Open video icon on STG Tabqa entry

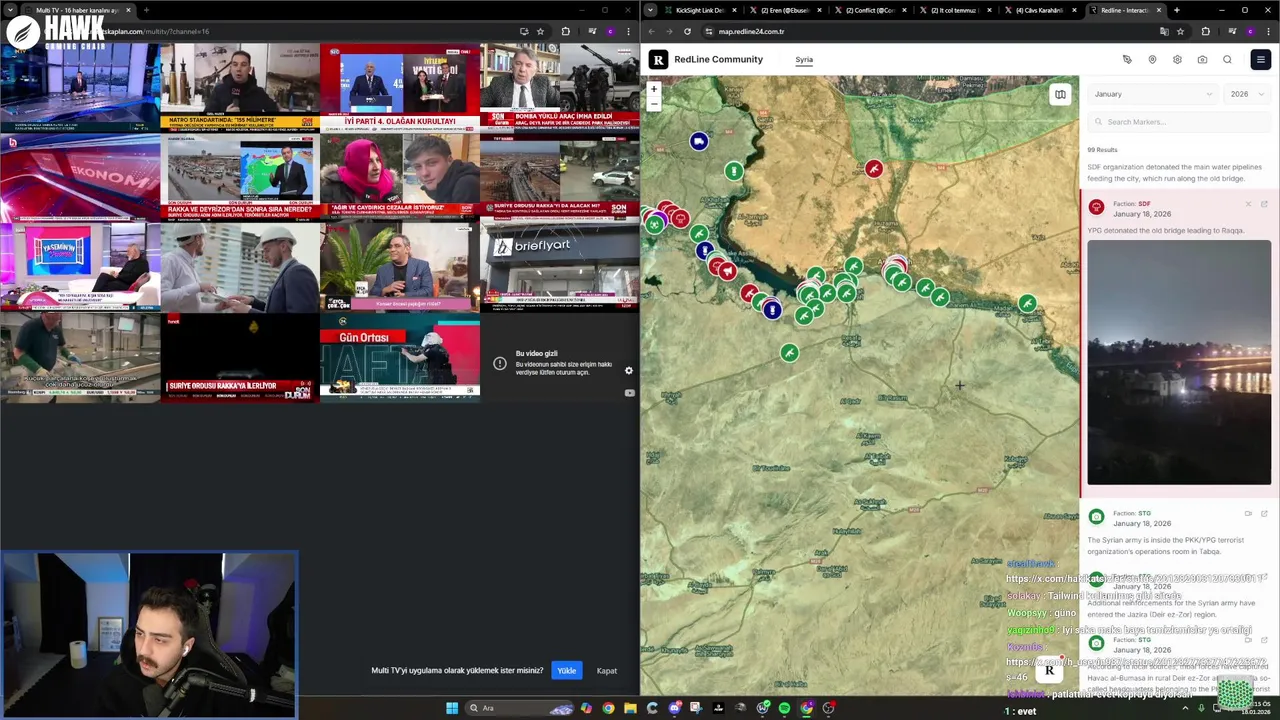click(1248, 514)
